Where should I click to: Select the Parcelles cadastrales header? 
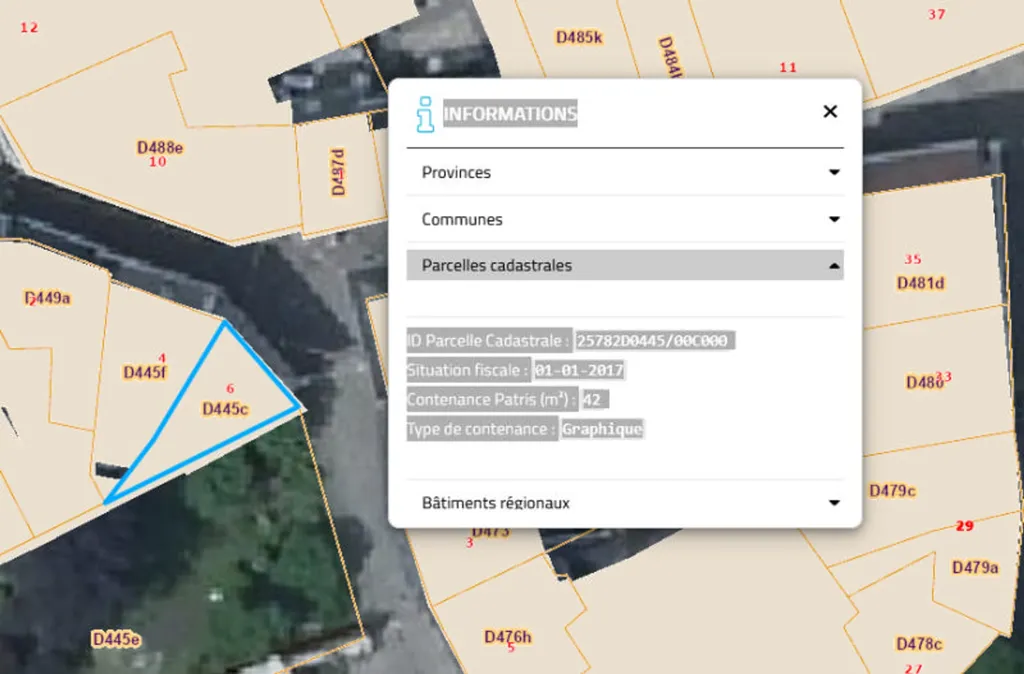(625, 265)
